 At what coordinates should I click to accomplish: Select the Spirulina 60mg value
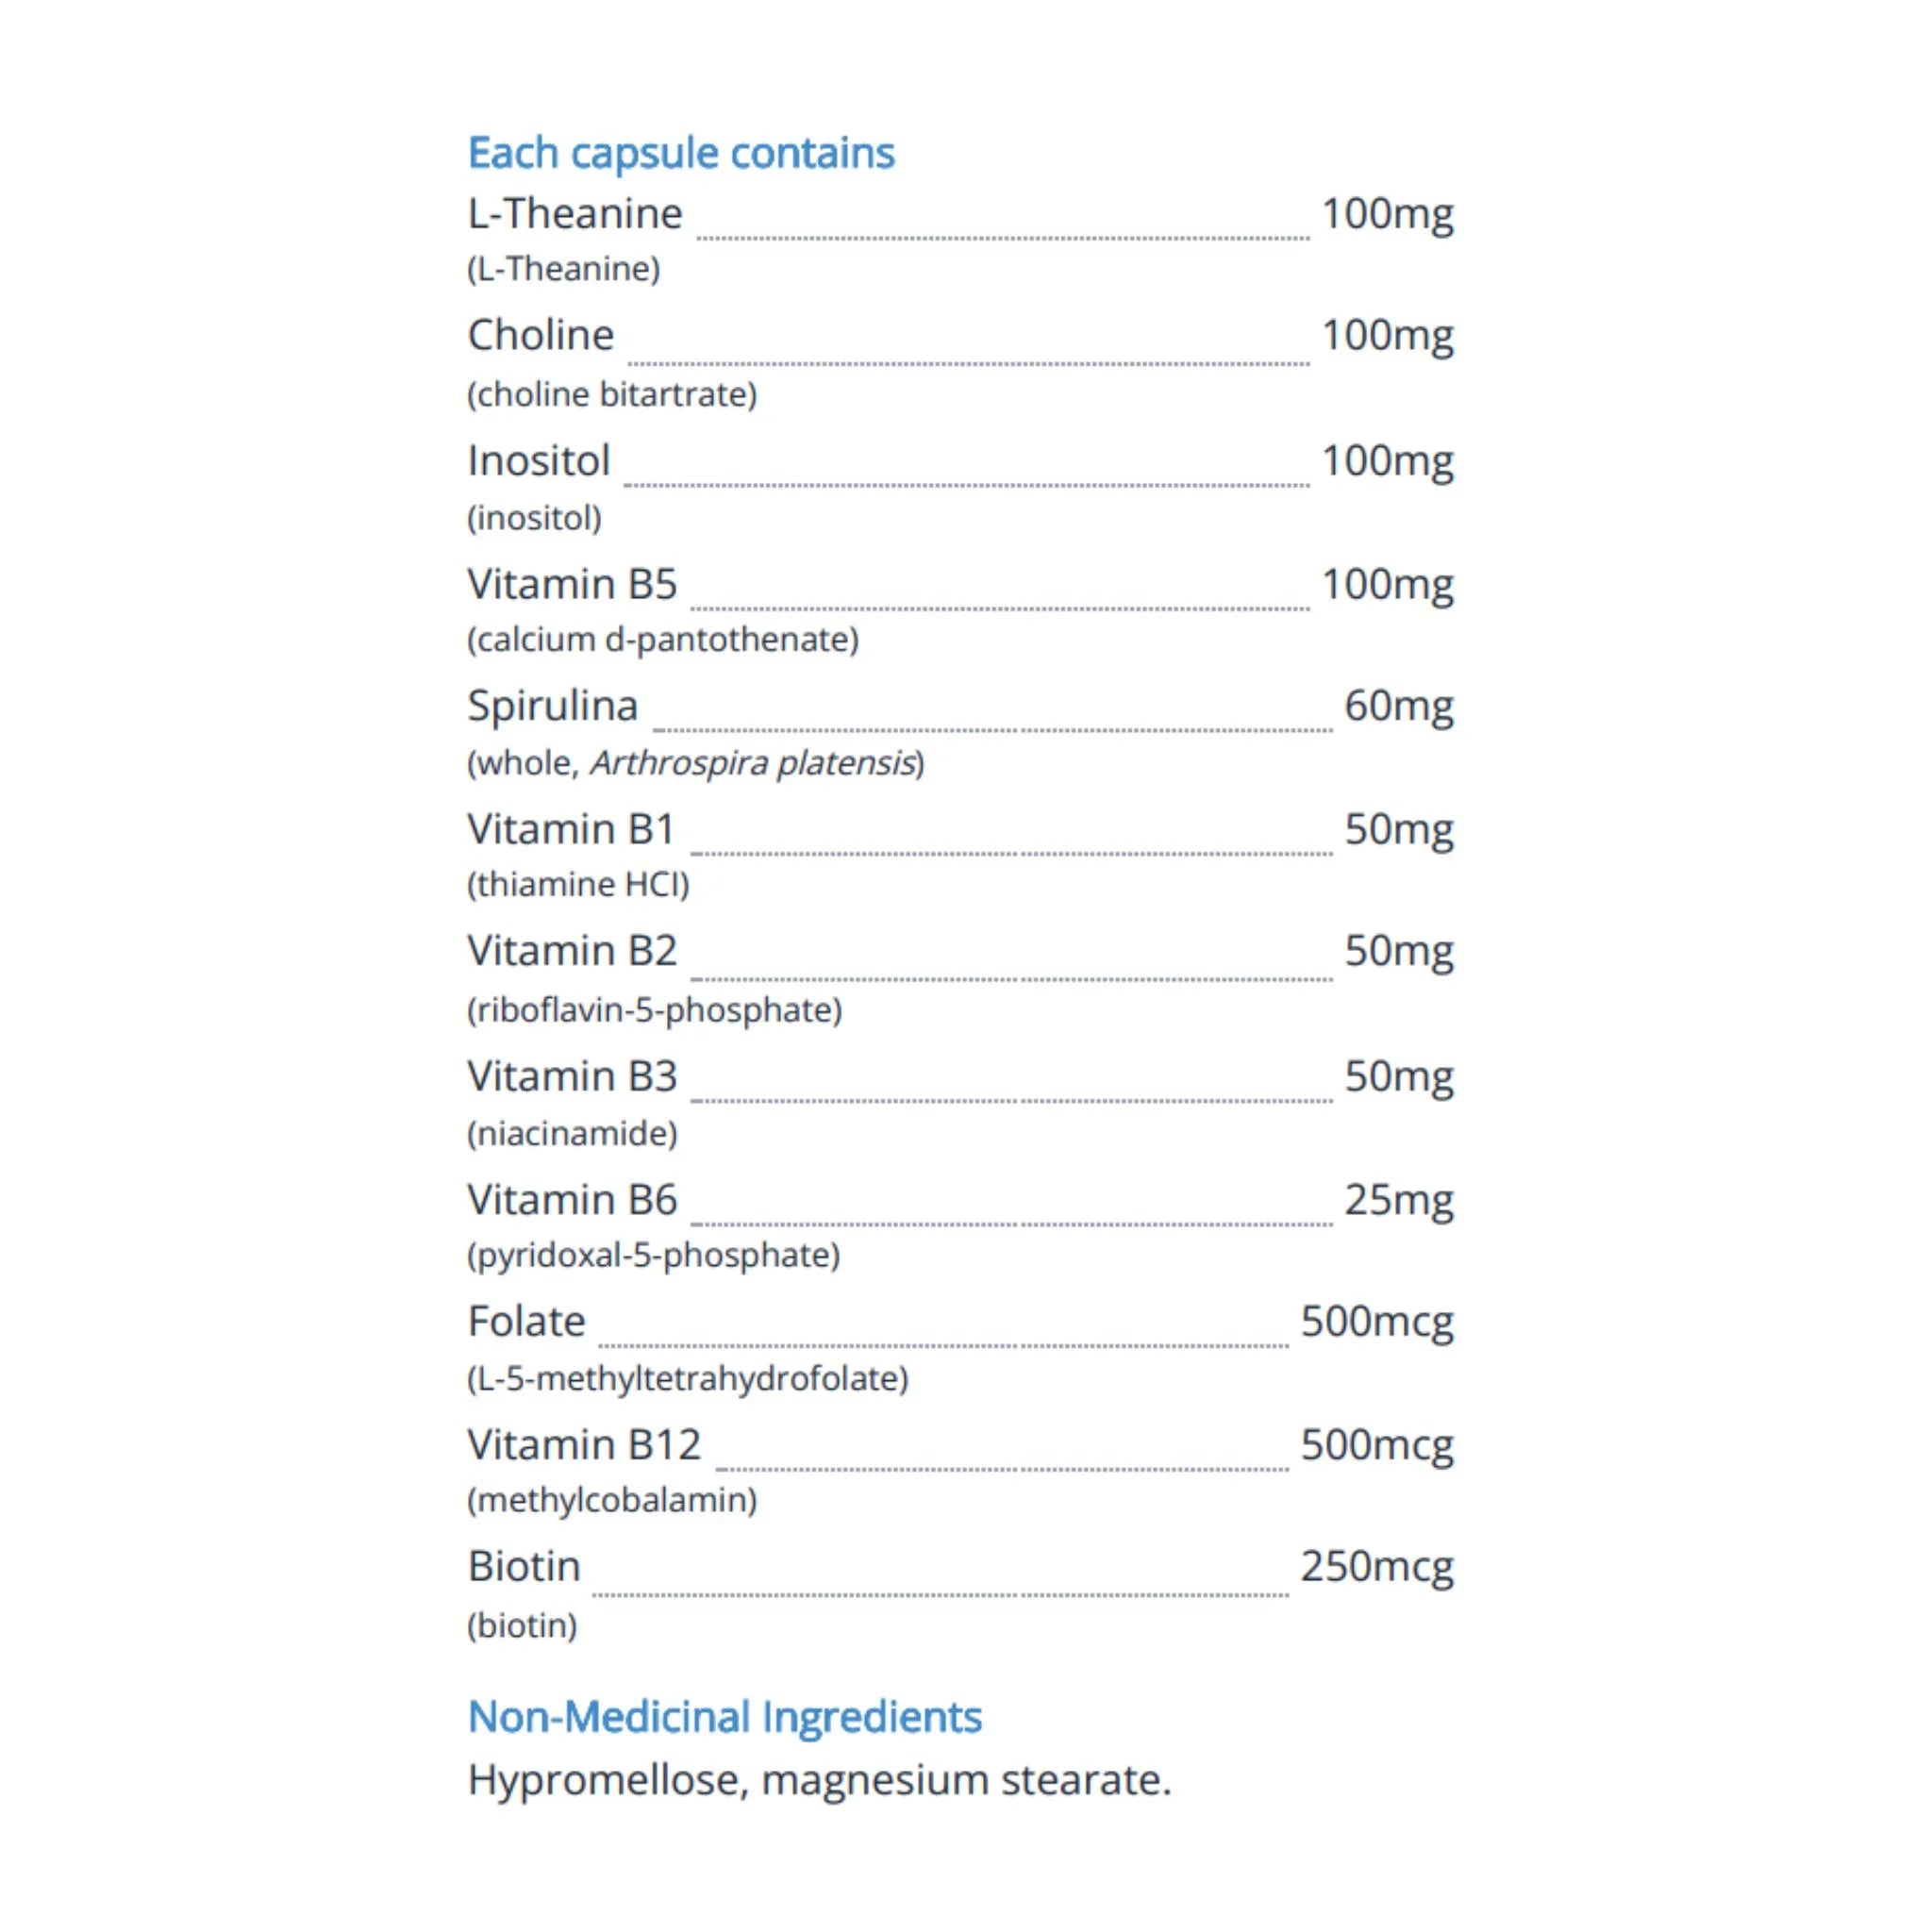point(1398,707)
